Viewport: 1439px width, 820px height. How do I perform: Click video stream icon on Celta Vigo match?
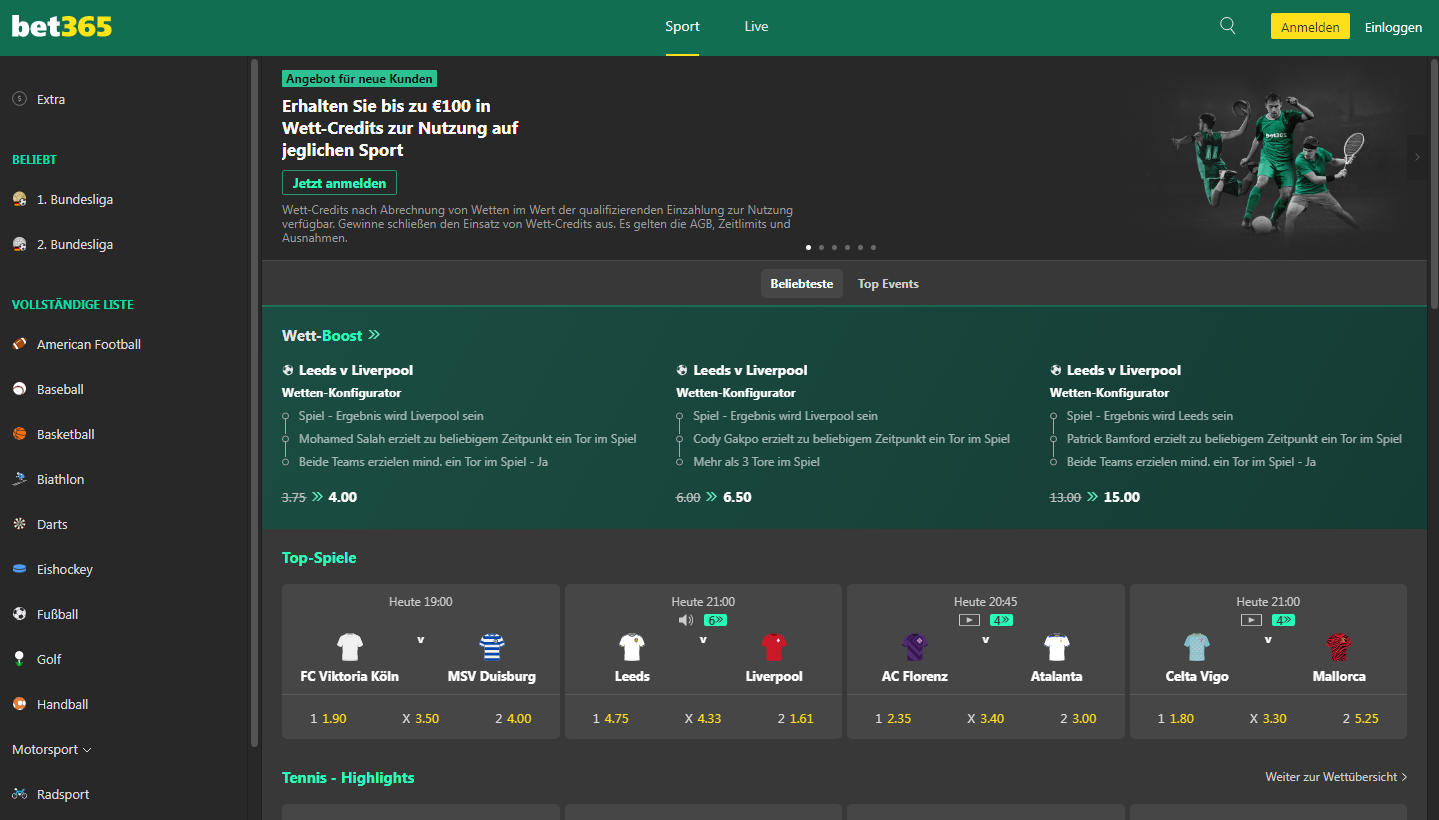point(1251,620)
